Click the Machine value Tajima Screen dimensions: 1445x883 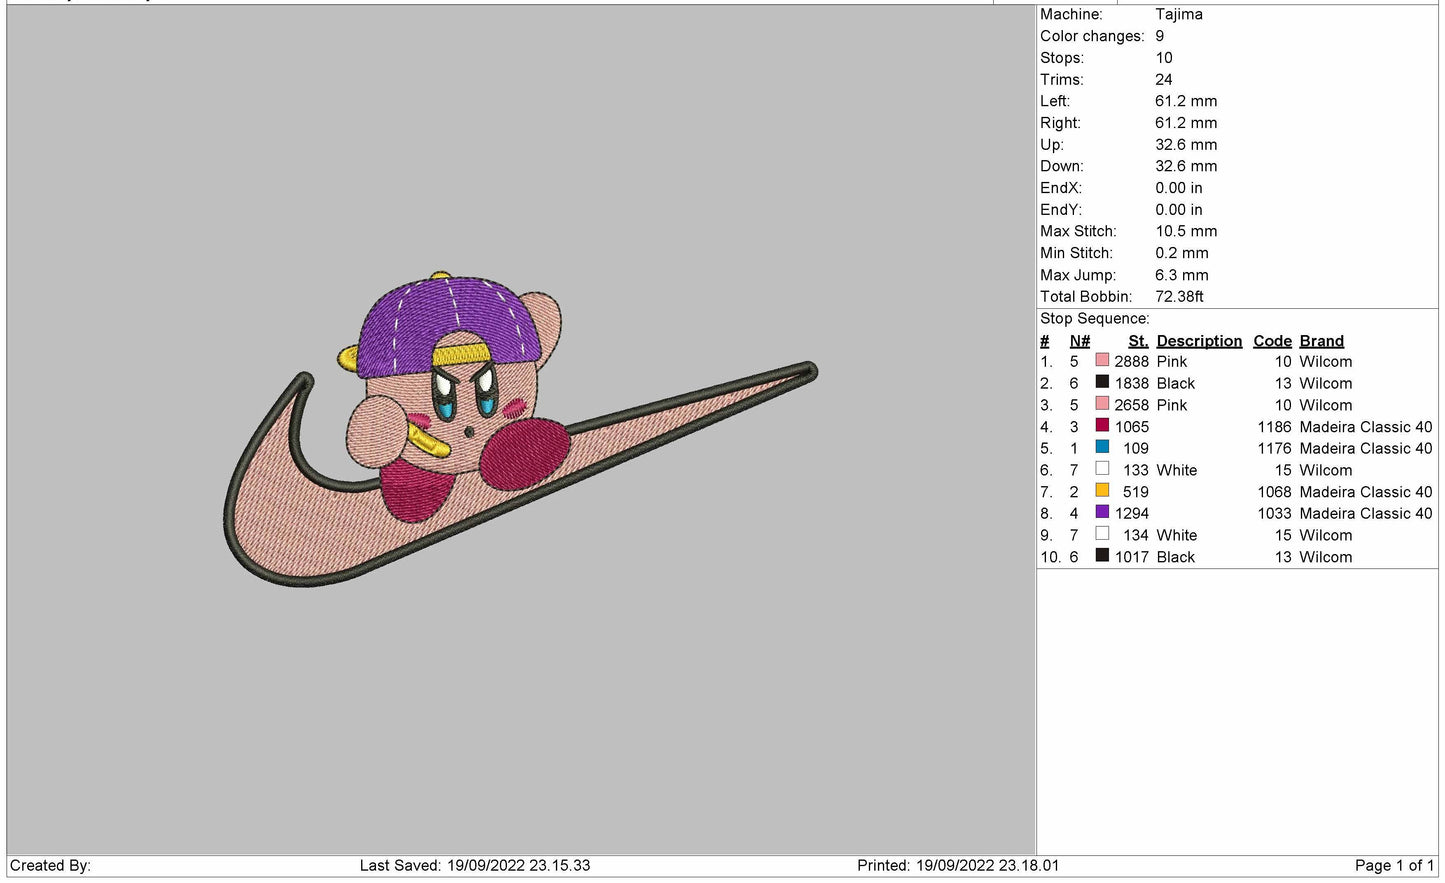[x=1178, y=14]
